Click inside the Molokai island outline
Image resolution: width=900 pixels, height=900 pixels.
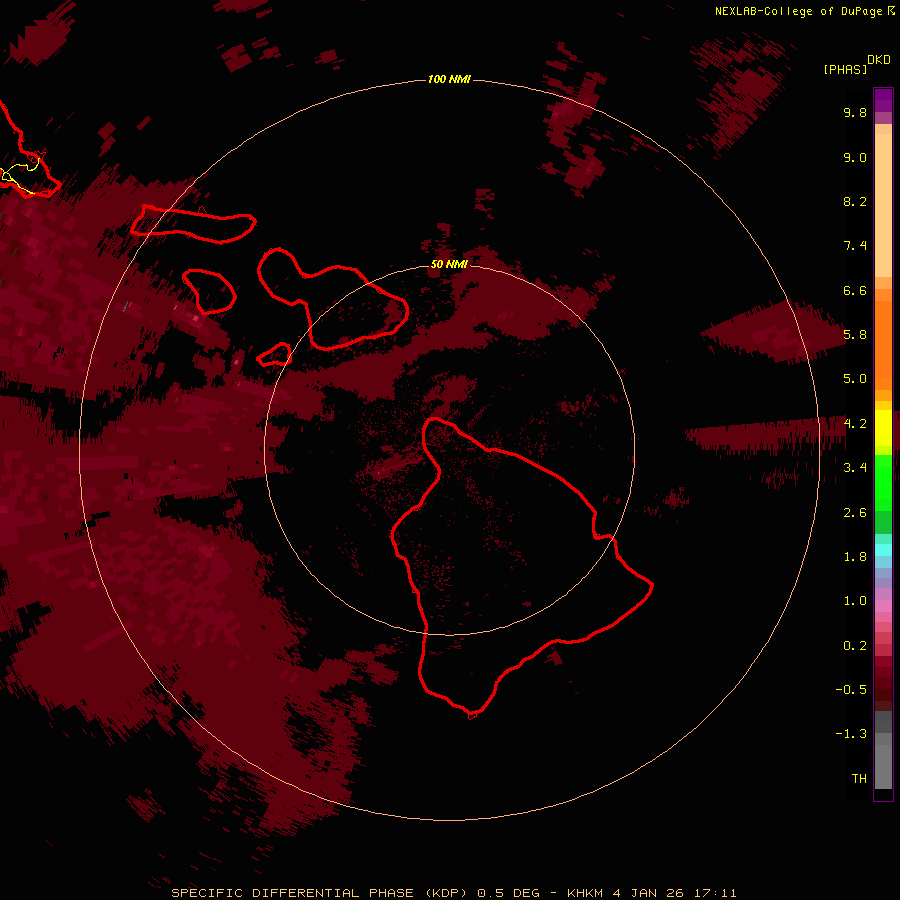tap(192, 224)
